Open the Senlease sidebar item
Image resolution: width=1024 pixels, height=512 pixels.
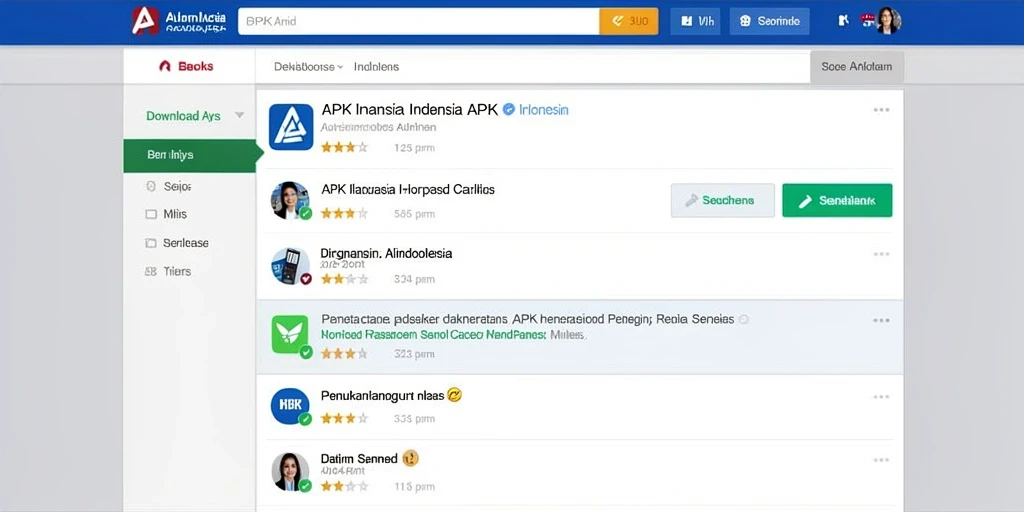pos(185,243)
